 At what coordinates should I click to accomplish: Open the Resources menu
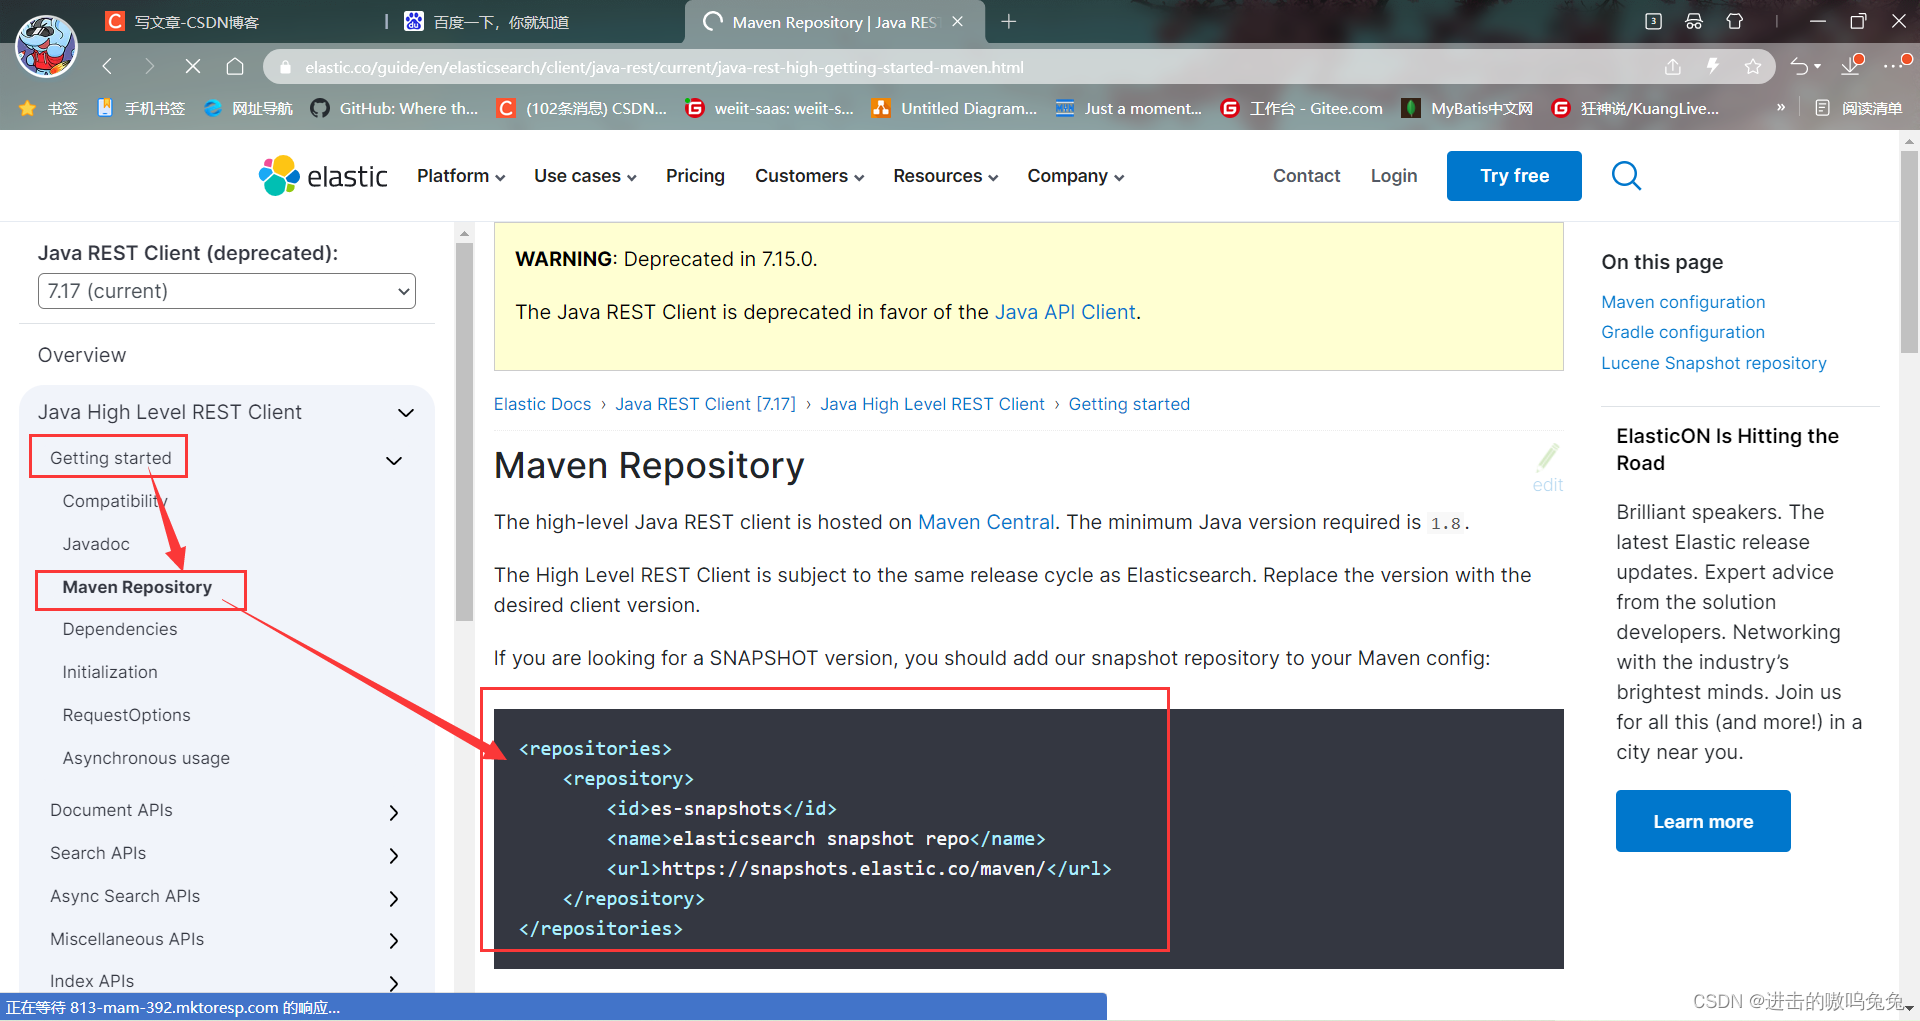click(x=945, y=176)
